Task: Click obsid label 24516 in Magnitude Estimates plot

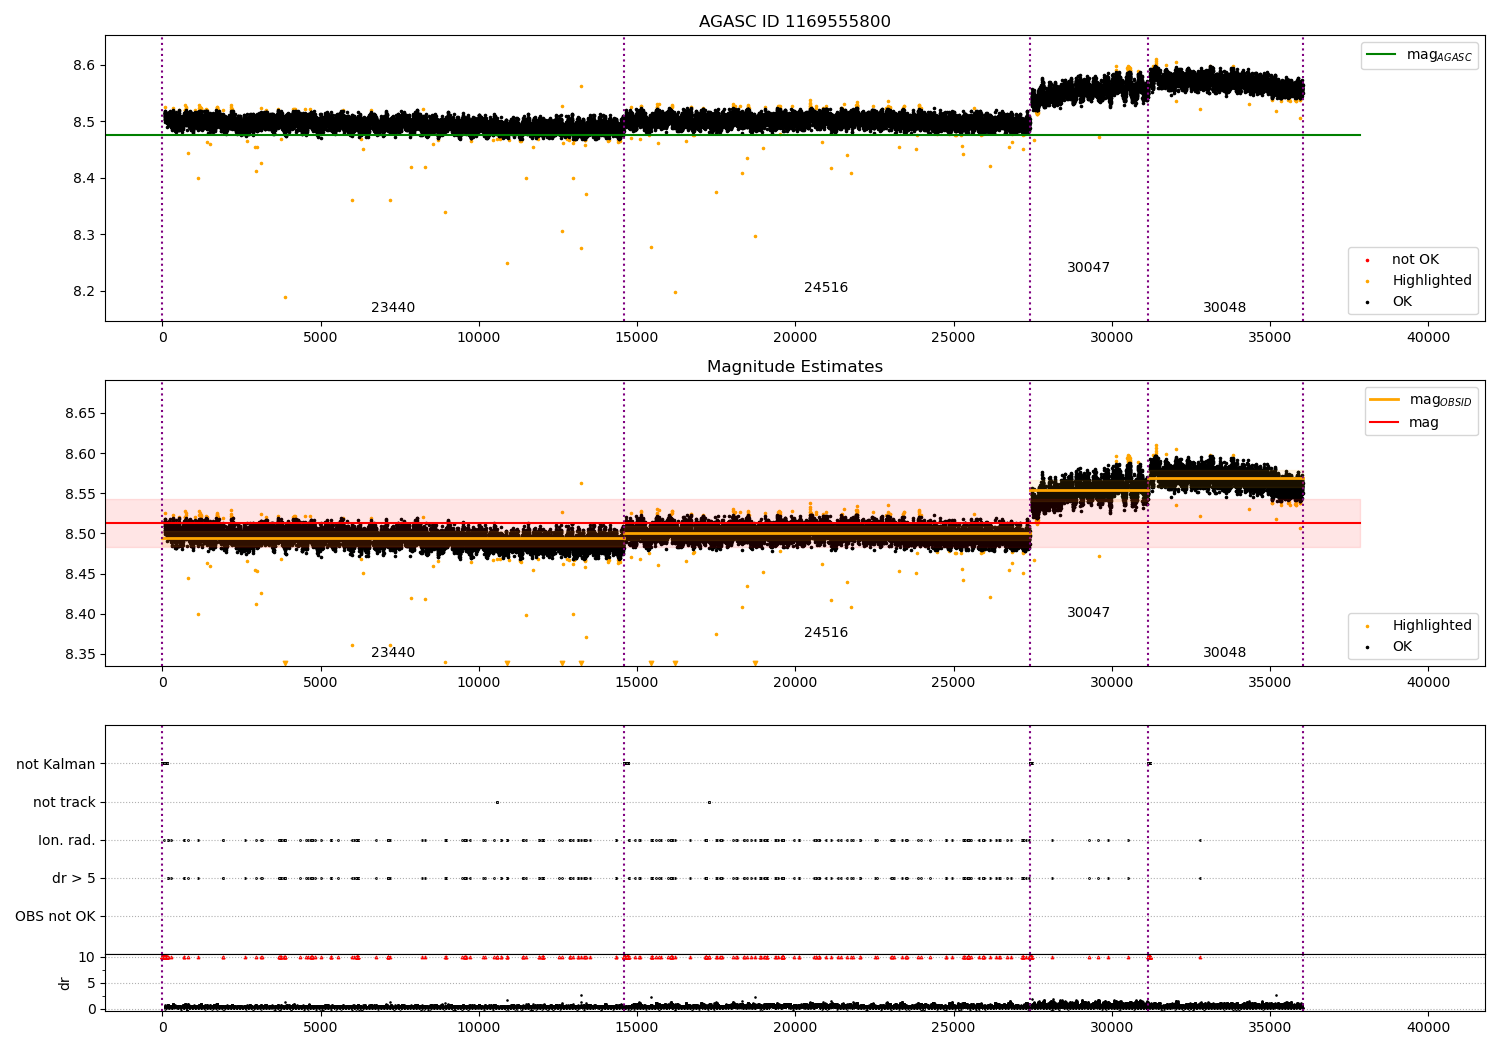Action: click(826, 633)
